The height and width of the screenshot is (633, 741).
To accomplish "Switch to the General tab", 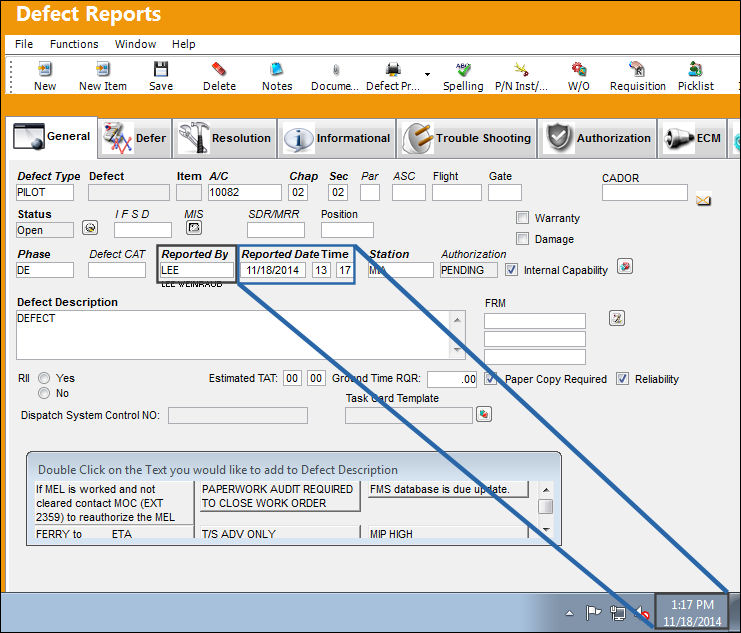I will [x=52, y=137].
